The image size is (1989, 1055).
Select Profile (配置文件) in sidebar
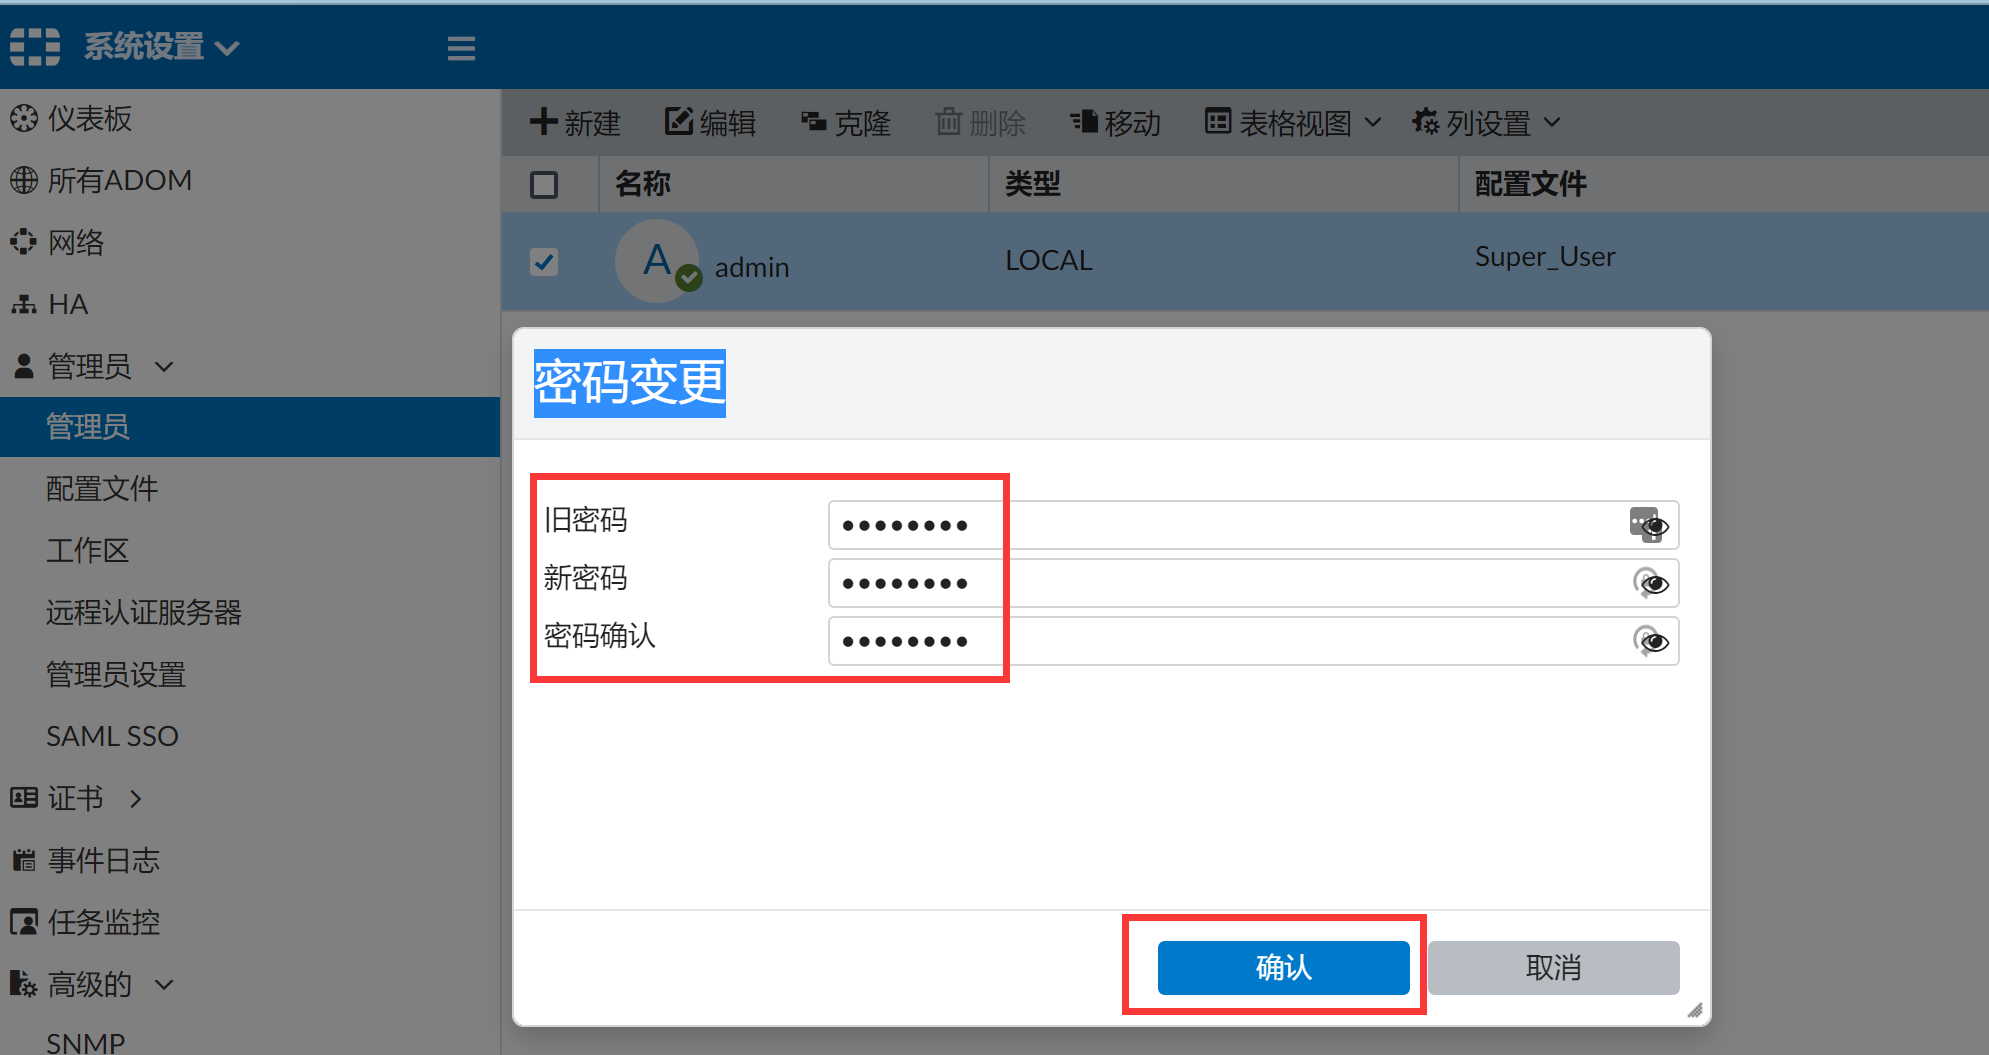click(x=102, y=489)
